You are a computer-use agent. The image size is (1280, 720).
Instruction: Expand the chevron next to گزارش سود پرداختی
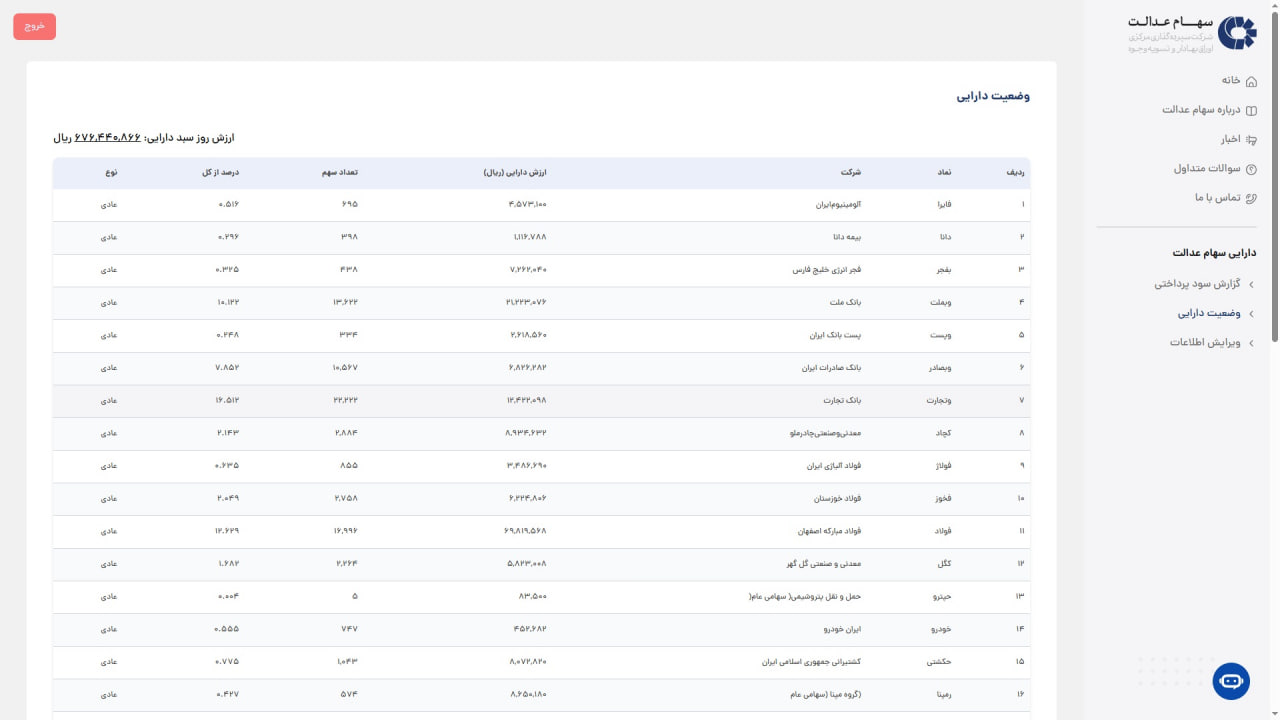tap(1251, 284)
